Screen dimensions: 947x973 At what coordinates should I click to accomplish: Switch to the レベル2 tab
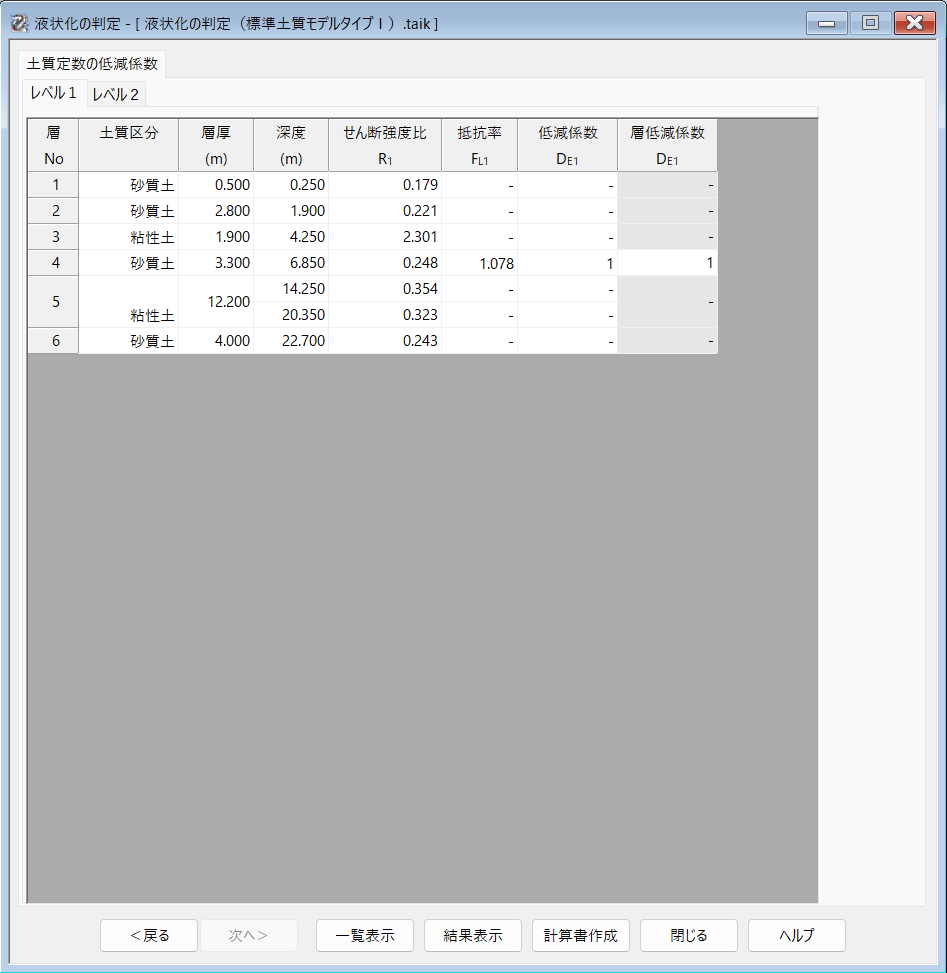(x=116, y=95)
